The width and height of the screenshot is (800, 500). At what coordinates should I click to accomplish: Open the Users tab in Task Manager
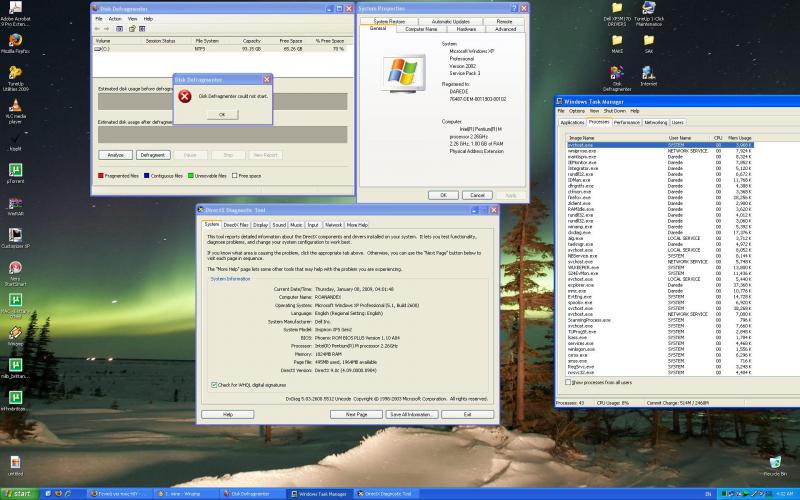[678, 122]
